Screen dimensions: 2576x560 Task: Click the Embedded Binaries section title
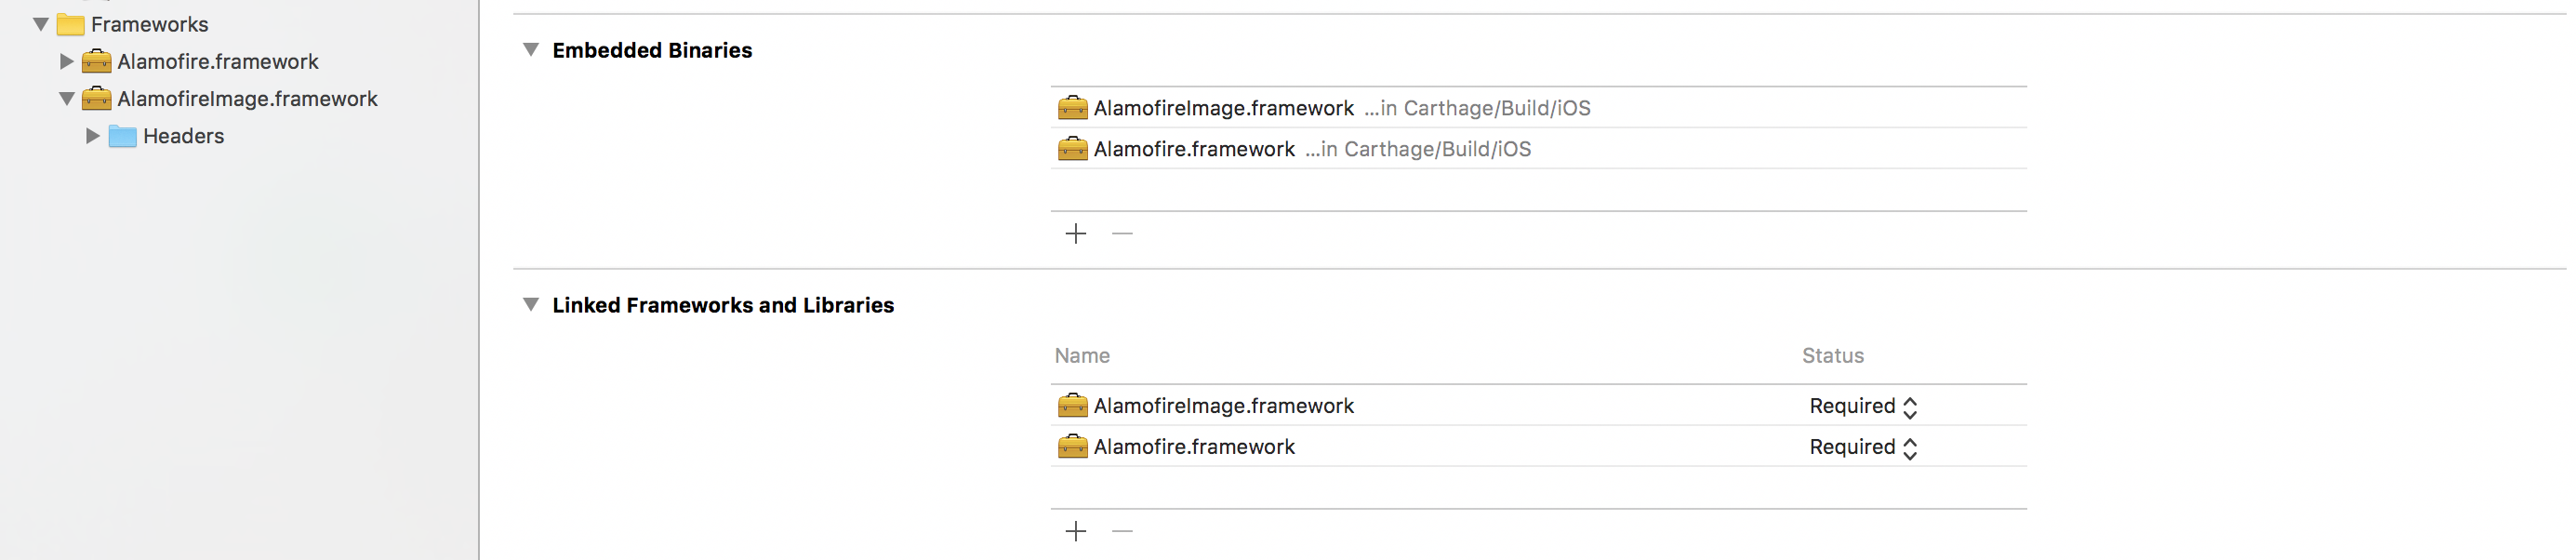(x=652, y=50)
